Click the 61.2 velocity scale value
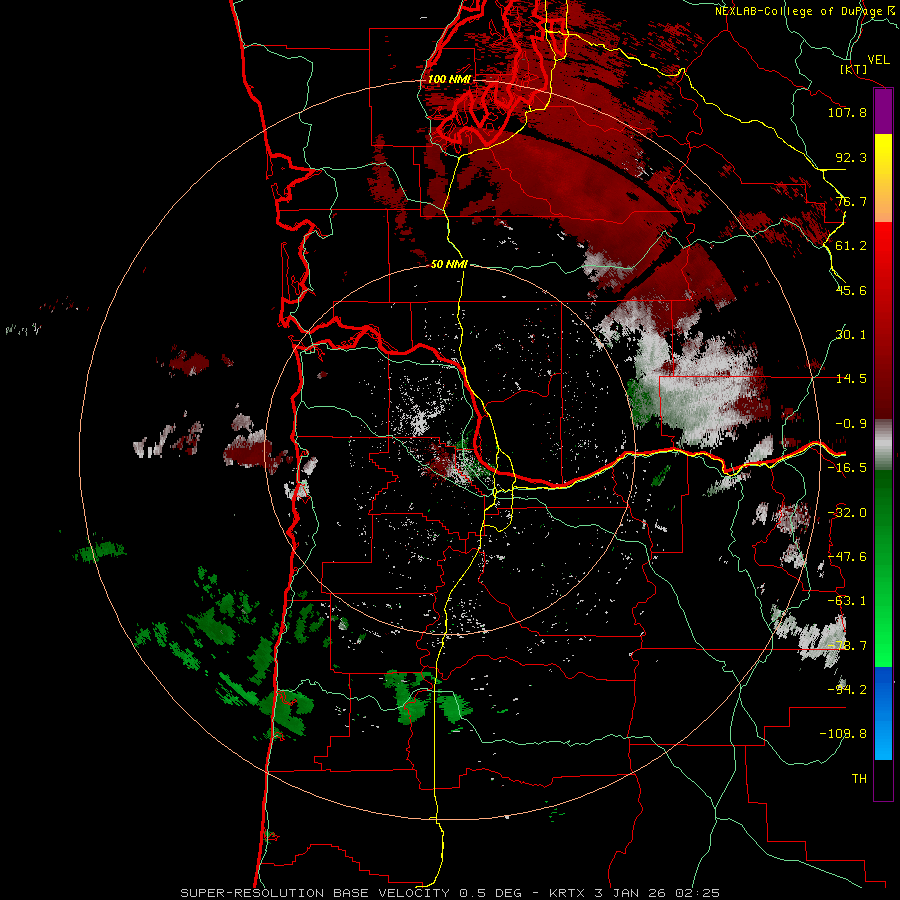Screen dimensions: 900x900 (851, 246)
